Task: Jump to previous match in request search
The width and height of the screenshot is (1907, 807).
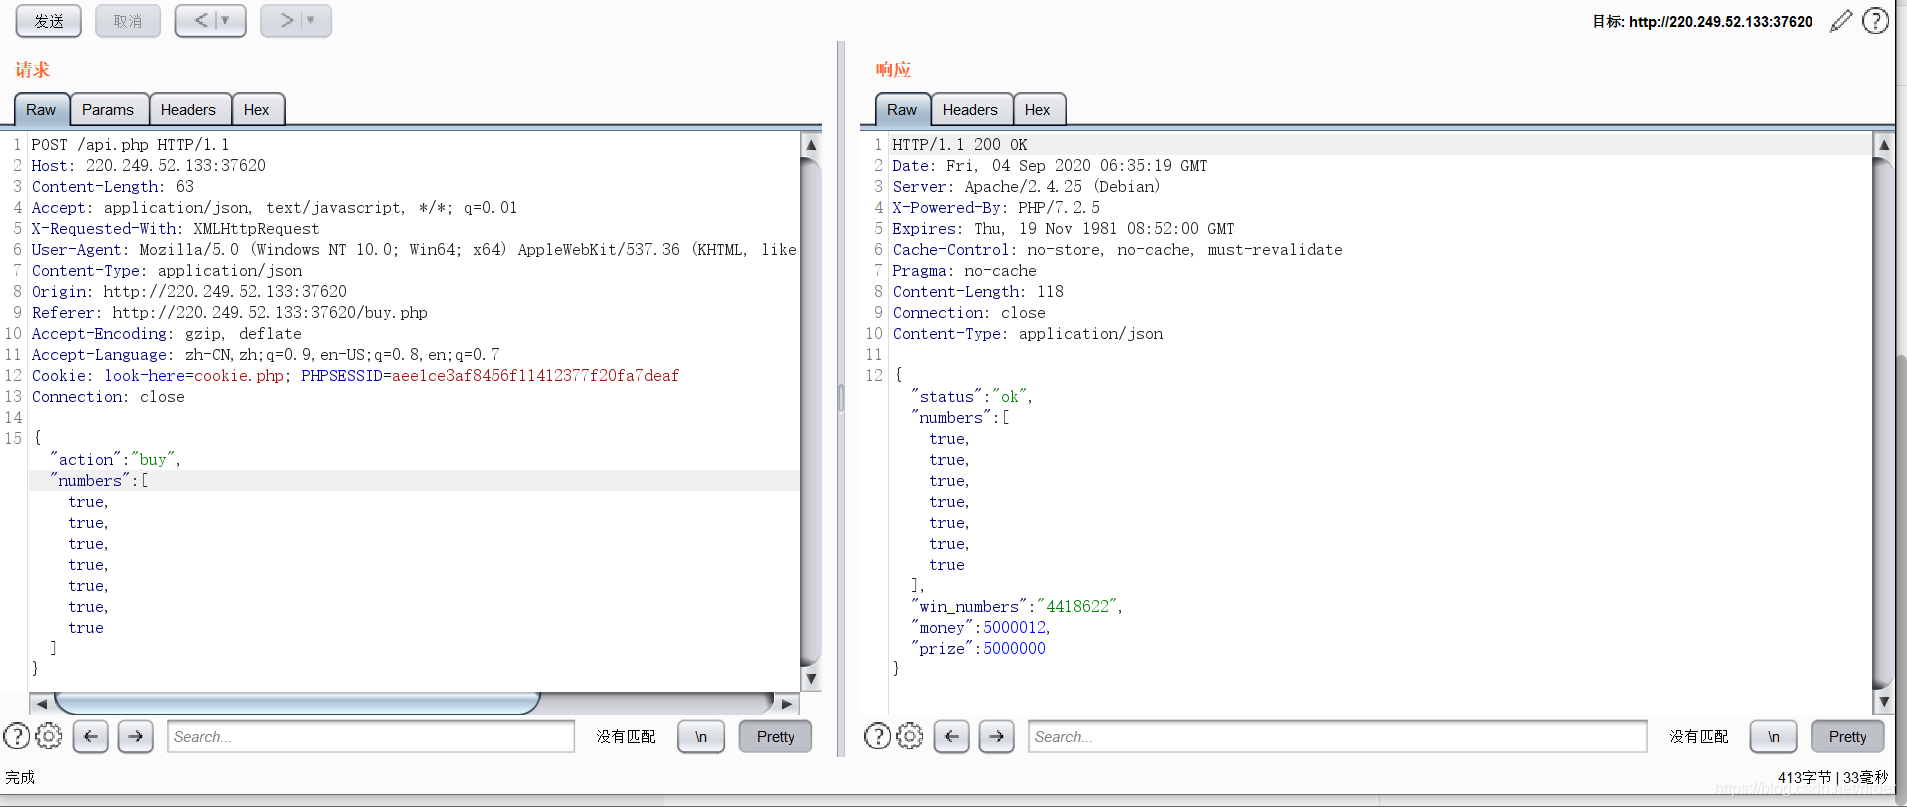Action: point(91,737)
